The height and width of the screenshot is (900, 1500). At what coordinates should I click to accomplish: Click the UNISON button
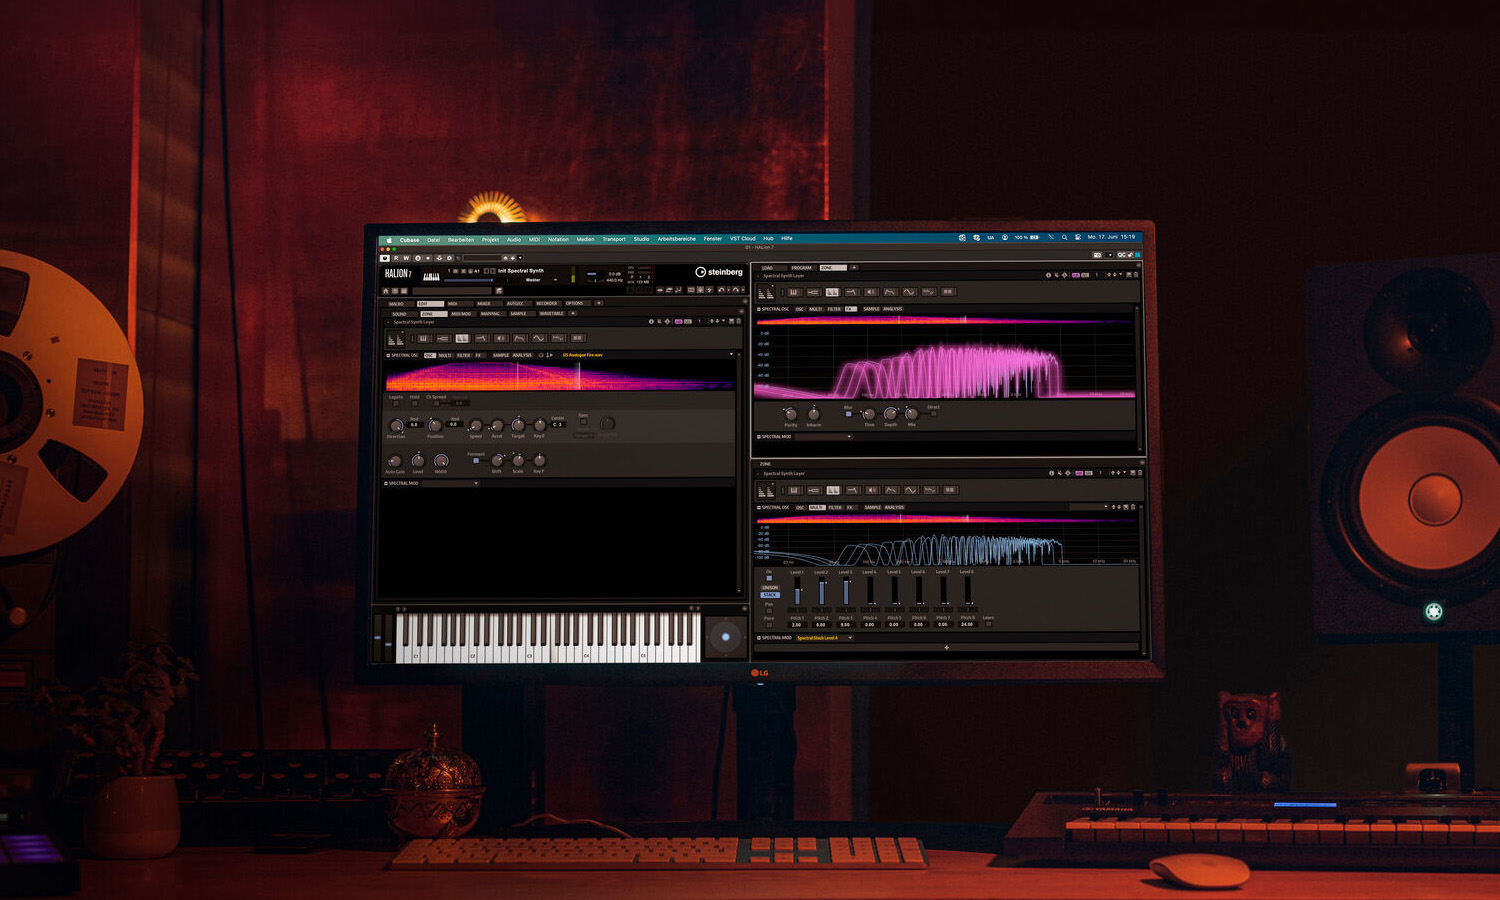(x=770, y=588)
